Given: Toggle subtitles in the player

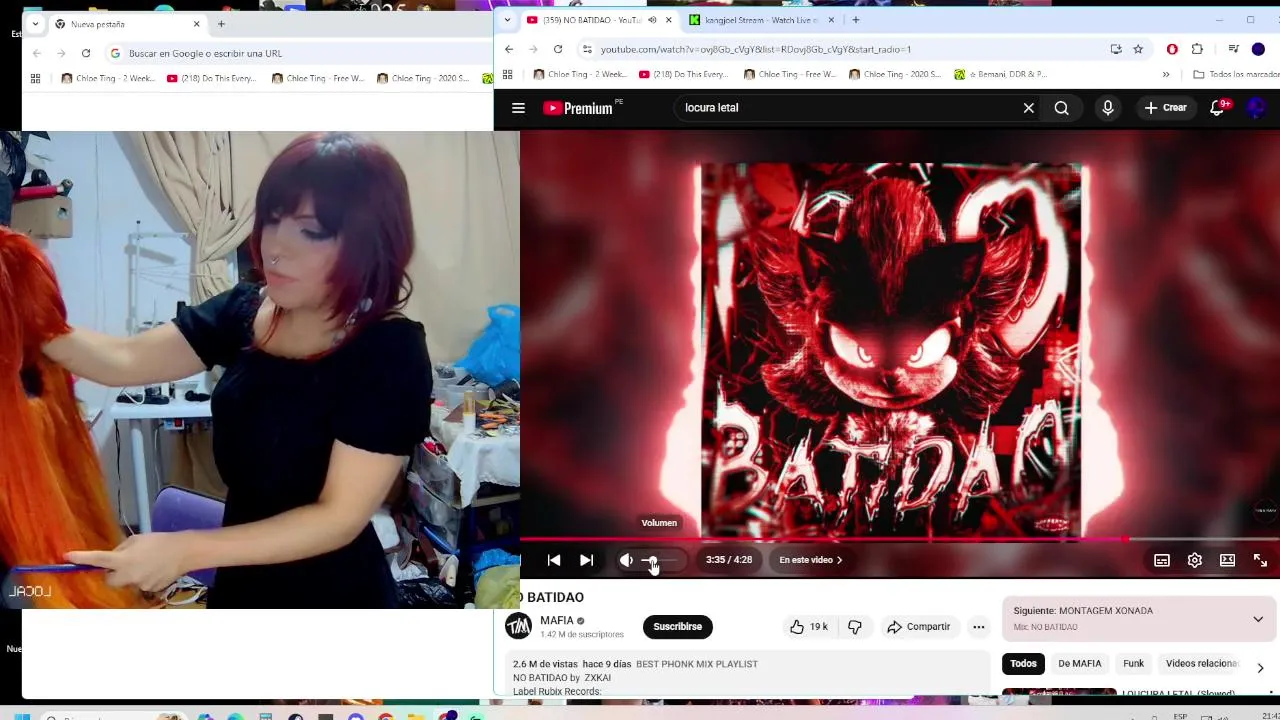Looking at the screenshot, I should click(1162, 560).
